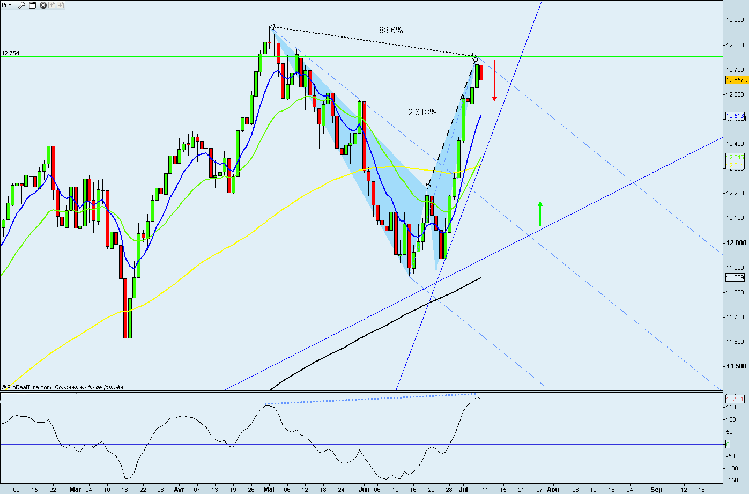Click the first greyed-out arrow toolbar icon
Viewport: 749px width, 494px height.
tap(52, 5)
